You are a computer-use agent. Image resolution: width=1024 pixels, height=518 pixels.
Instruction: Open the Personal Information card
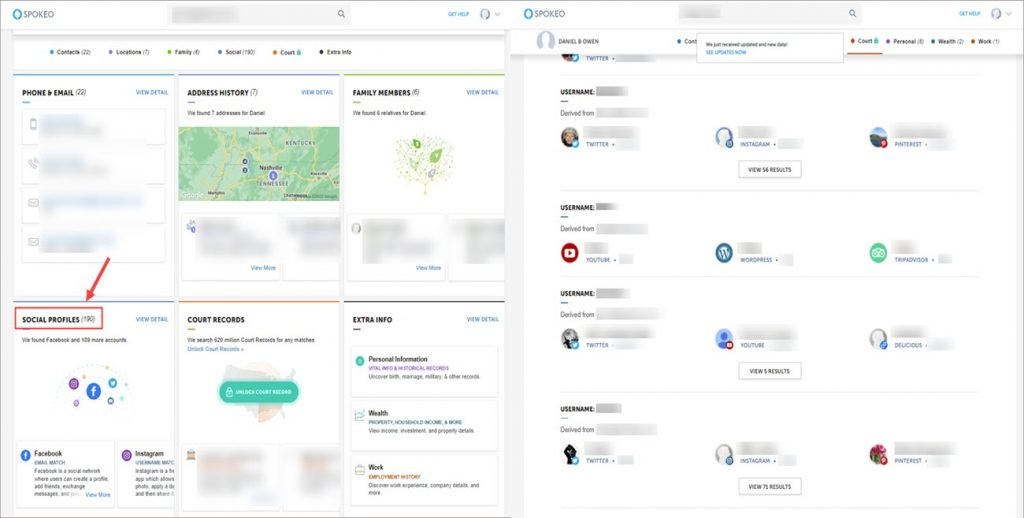pyautogui.click(x=424, y=372)
